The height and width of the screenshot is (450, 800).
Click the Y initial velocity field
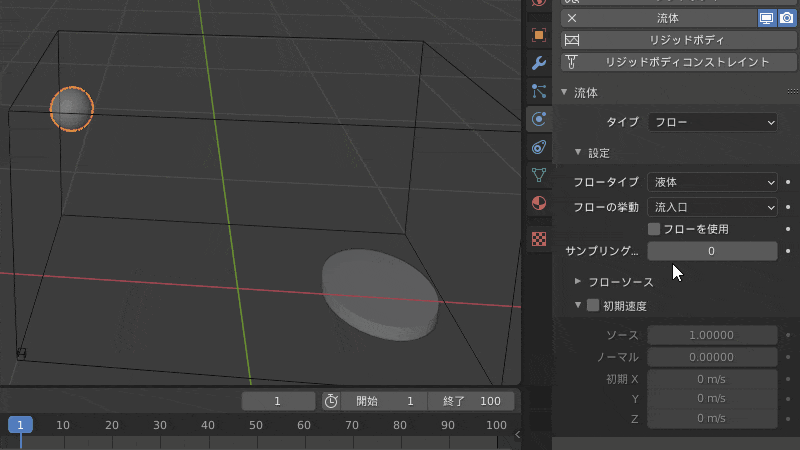(712, 398)
